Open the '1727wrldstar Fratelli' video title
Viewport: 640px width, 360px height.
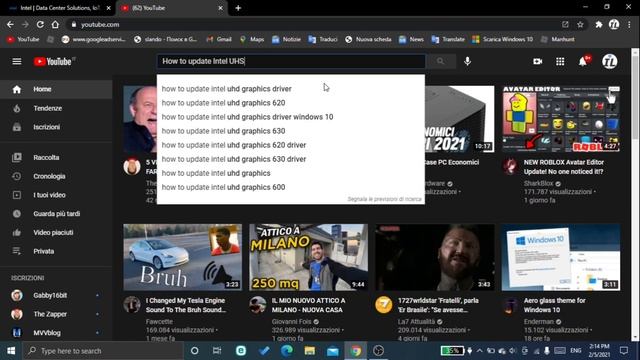438,305
